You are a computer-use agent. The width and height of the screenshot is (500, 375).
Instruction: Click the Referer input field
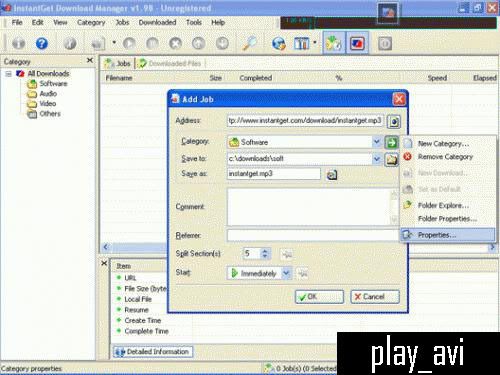(312, 235)
